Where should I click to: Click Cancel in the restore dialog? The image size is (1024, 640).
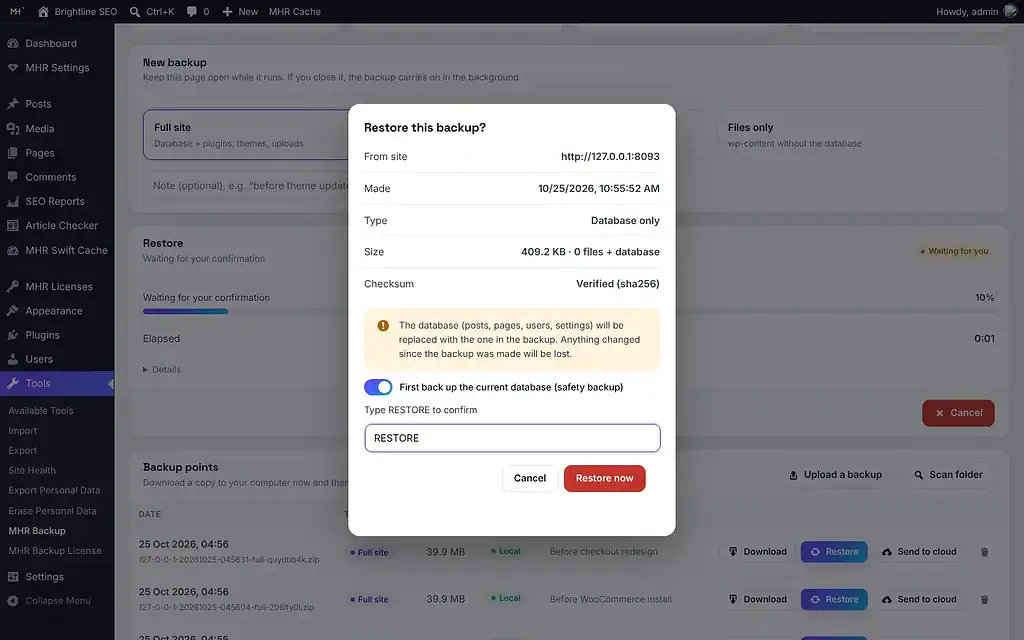[530, 478]
